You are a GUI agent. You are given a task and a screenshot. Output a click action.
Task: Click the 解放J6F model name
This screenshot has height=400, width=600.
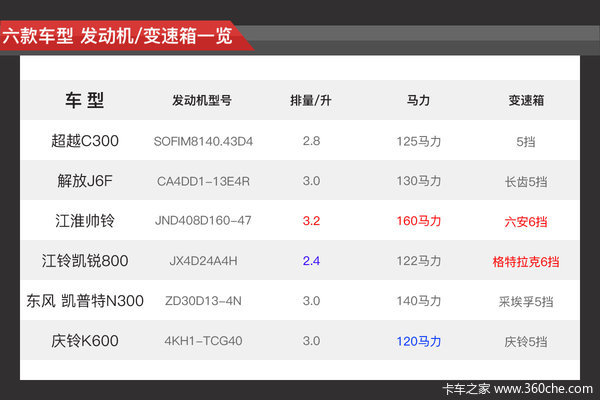(x=85, y=181)
